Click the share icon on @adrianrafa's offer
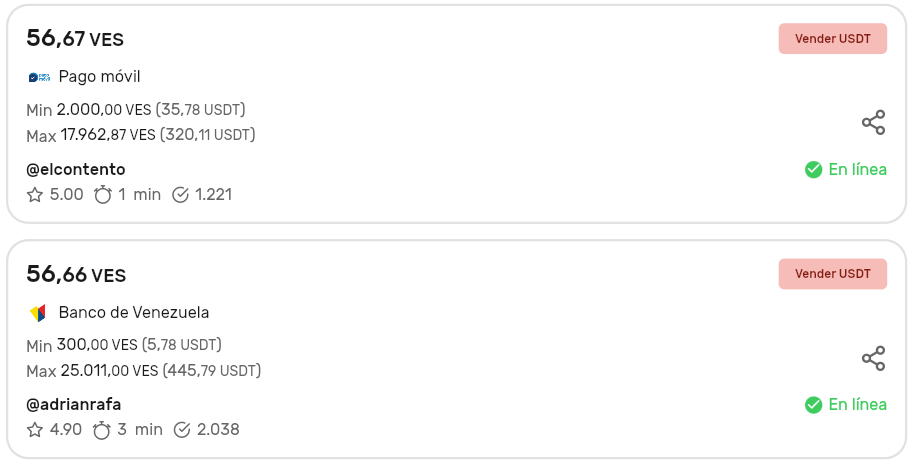The width and height of the screenshot is (912, 461). [x=873, y=358]
